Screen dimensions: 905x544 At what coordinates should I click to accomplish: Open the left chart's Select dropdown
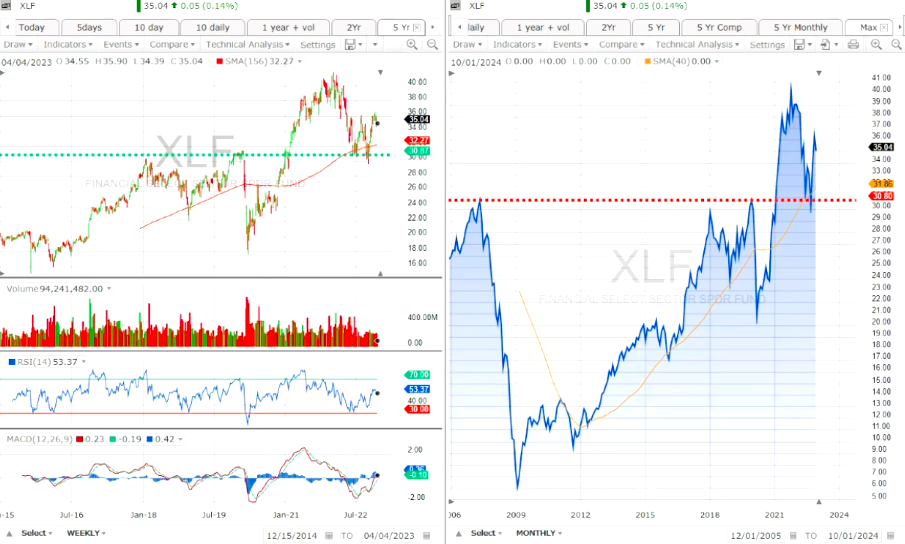37,533
